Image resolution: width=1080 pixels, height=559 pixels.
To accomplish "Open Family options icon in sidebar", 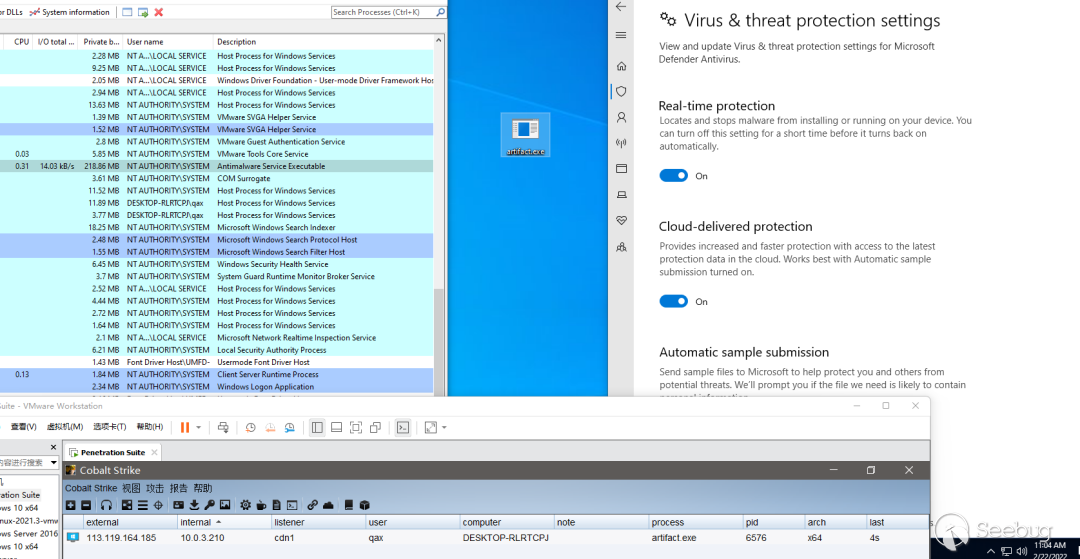I will click(621, 246).
